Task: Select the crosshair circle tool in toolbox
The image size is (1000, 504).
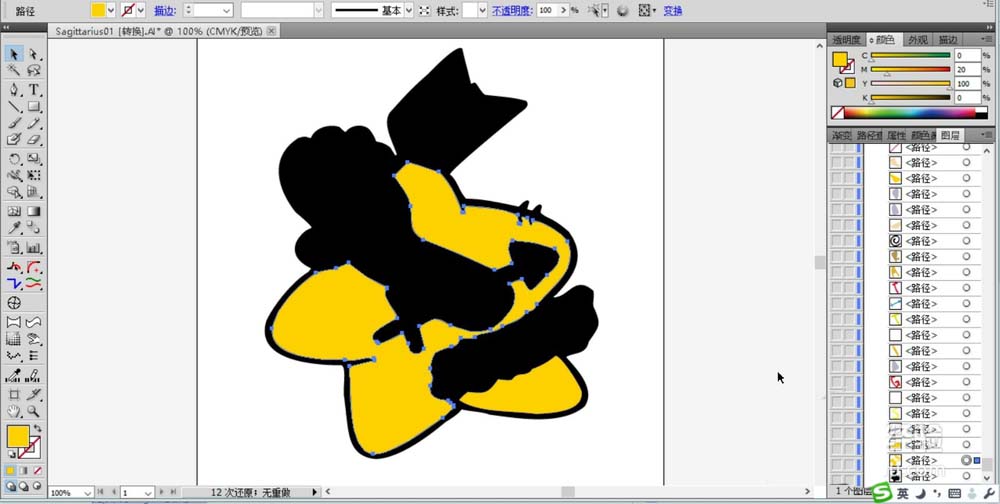Action: coord(14,302)
